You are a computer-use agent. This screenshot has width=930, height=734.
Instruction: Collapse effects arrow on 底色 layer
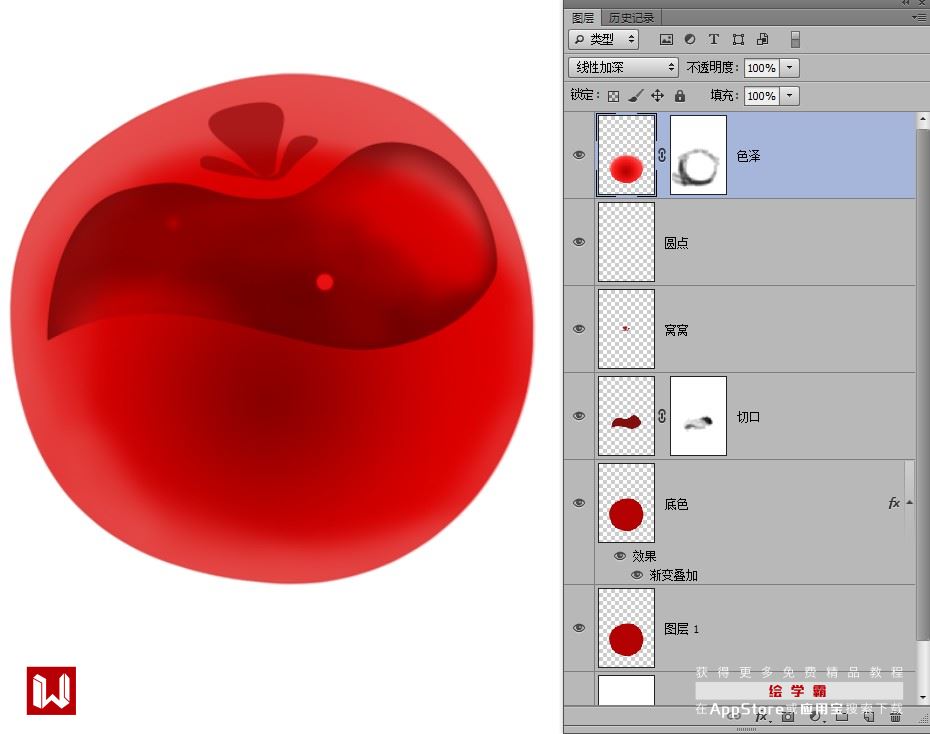910,503
